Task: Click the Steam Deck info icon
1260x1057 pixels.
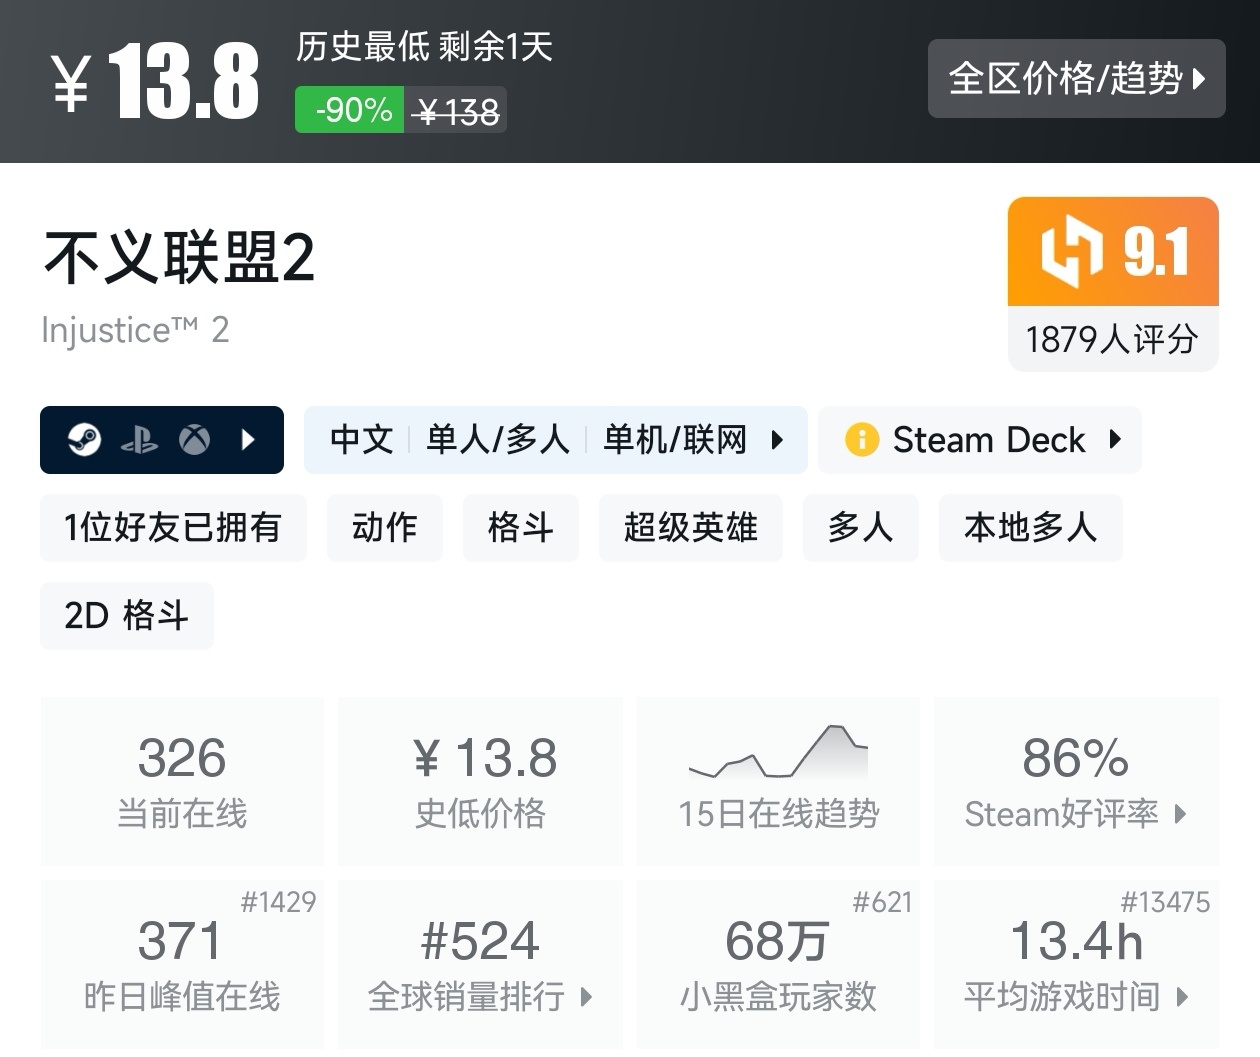Action: coord(861,439)
